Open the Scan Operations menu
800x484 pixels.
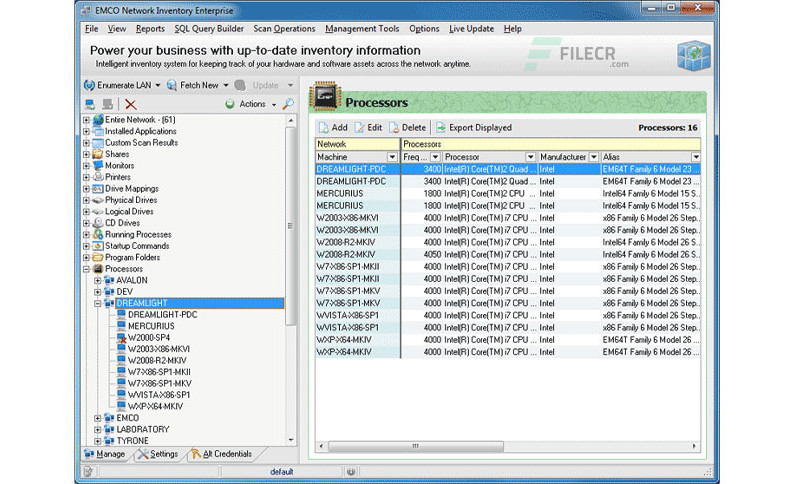point(284,29)
